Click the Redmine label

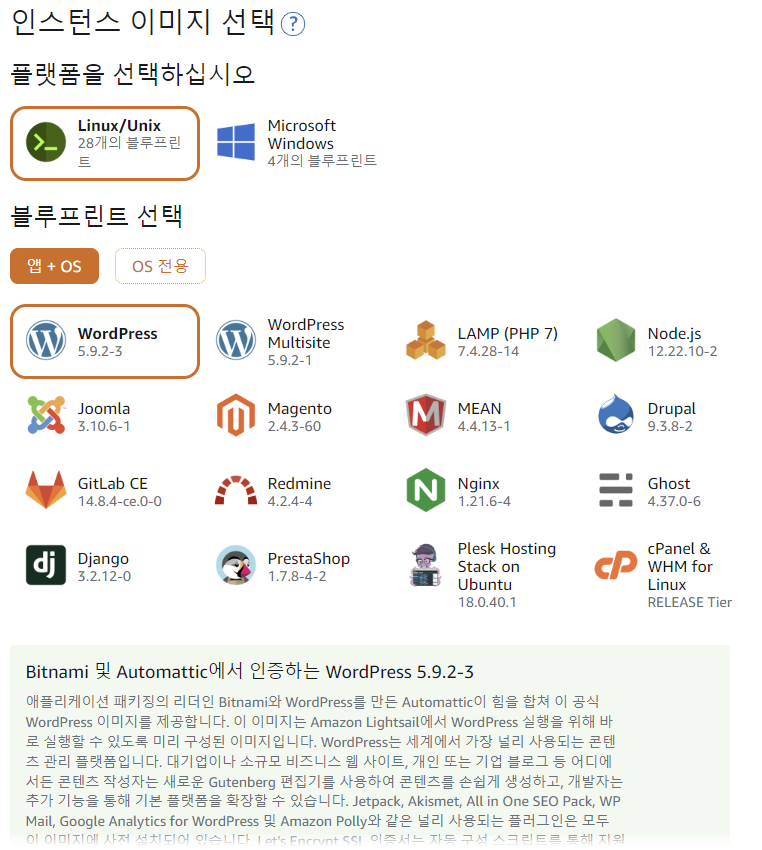click(299, 484)
